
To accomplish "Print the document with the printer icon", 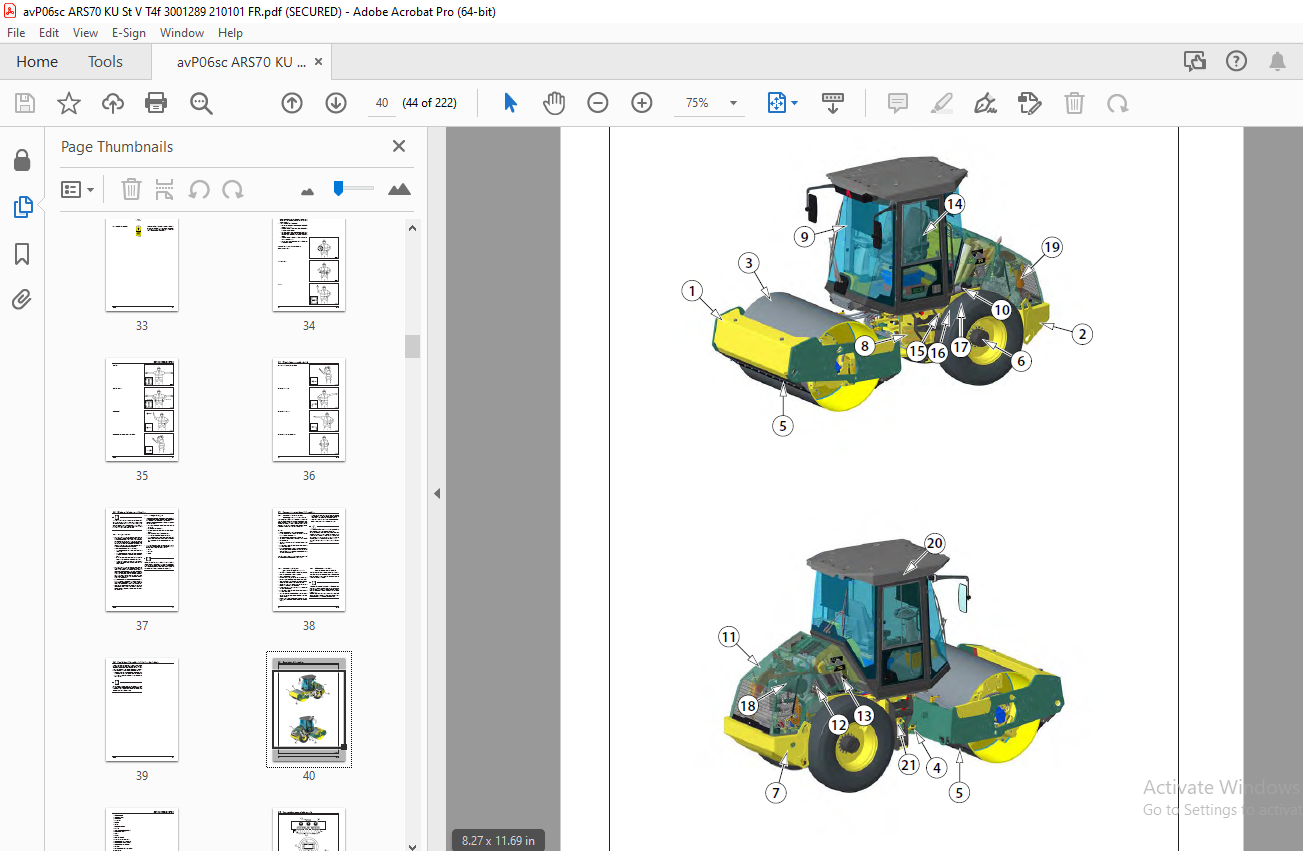I will point(156,103).
